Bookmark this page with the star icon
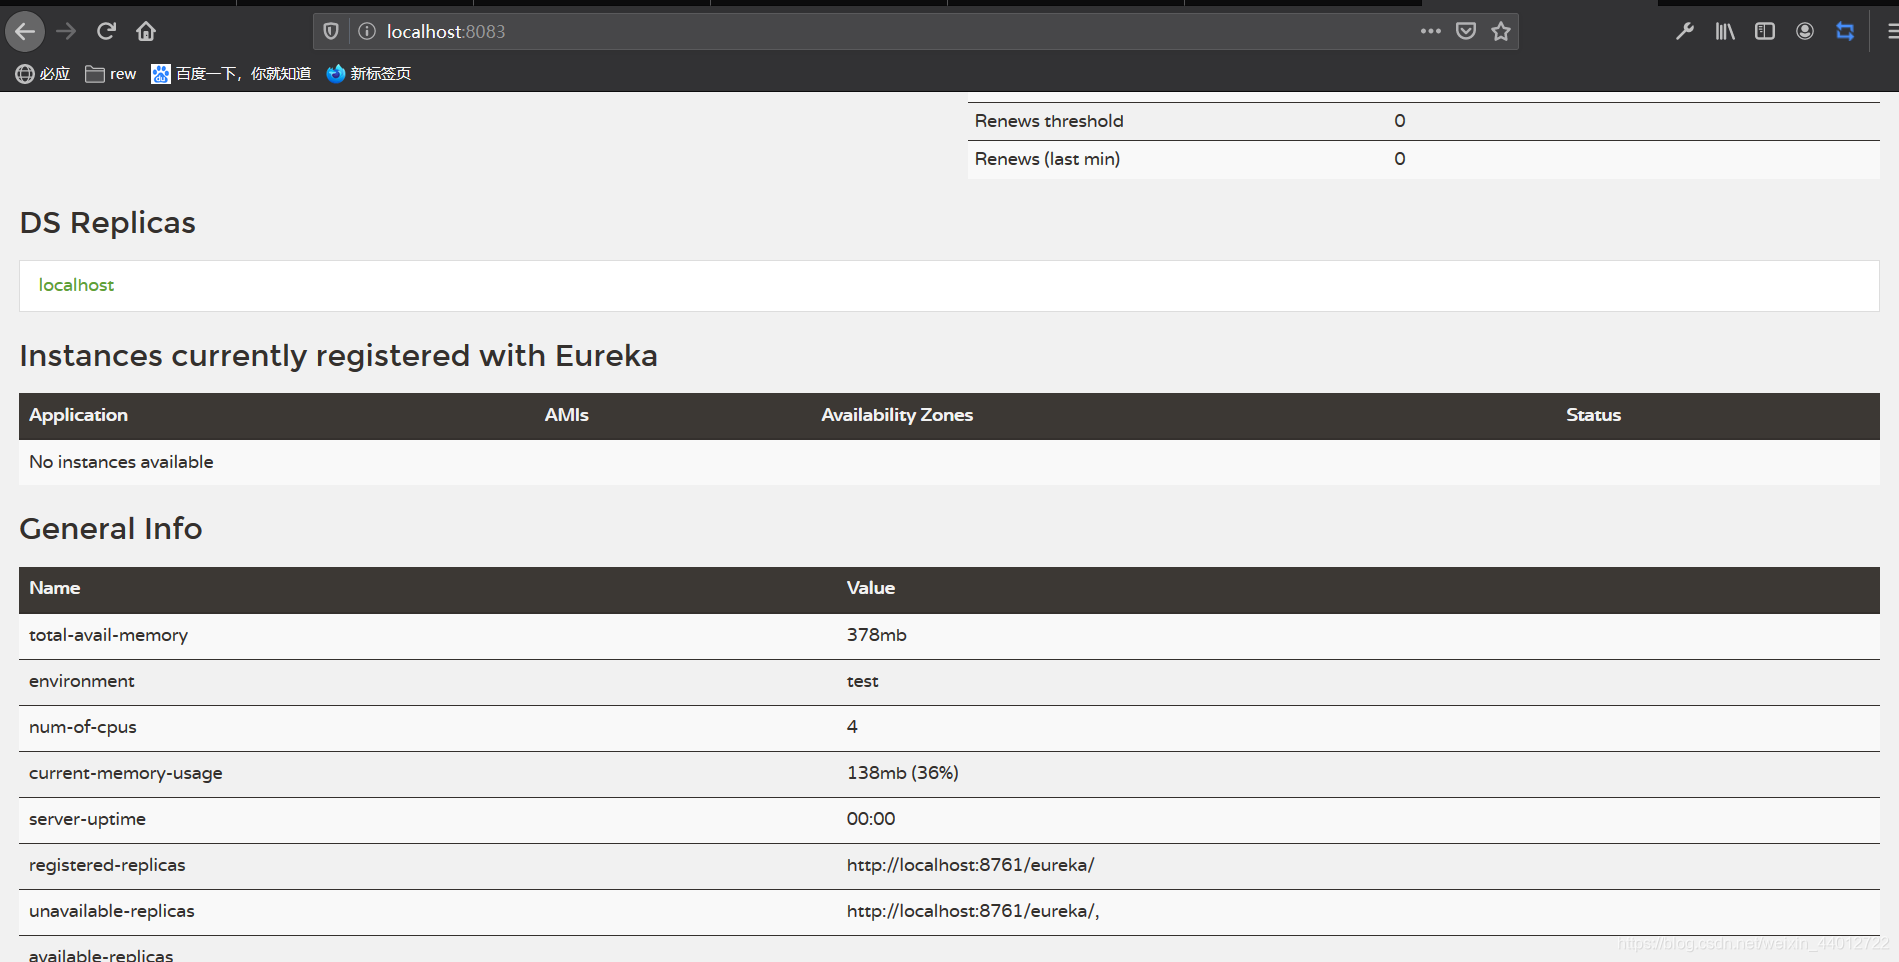This screenshot has width=1899, height=962. [1501, 31]
